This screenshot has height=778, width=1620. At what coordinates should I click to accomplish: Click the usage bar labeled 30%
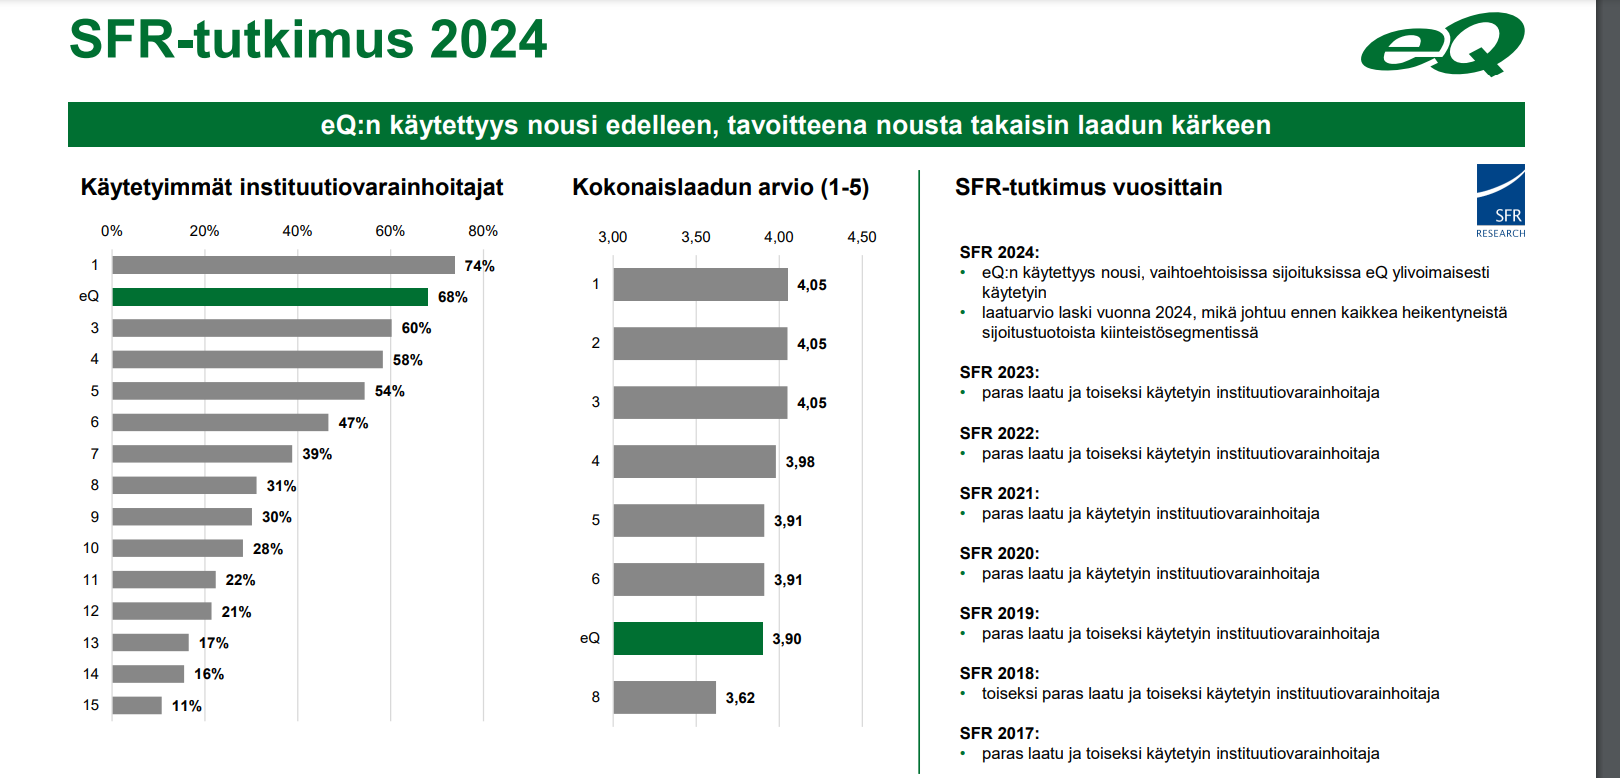click(182, 517)
